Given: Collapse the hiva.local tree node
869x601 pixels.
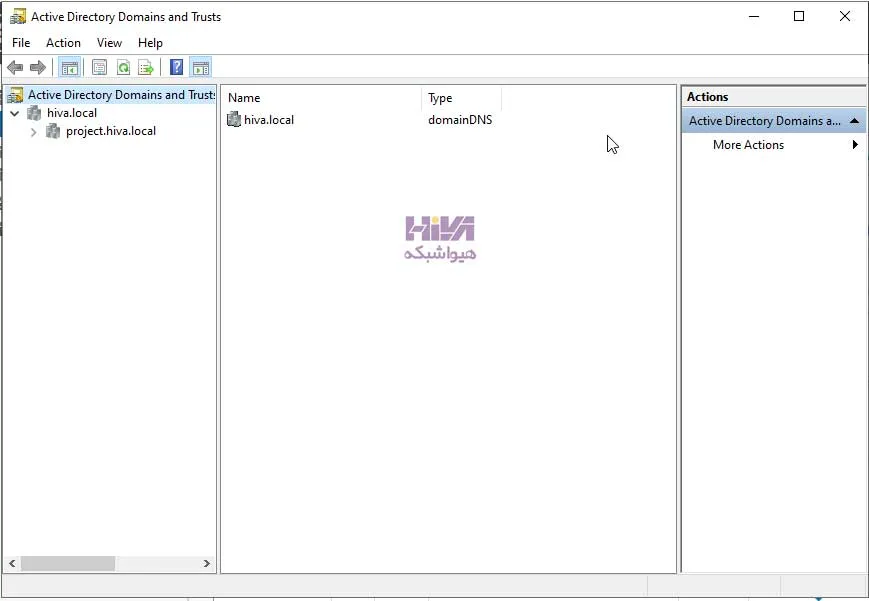Looking at the screenshot, I should [x=15, y=113].
